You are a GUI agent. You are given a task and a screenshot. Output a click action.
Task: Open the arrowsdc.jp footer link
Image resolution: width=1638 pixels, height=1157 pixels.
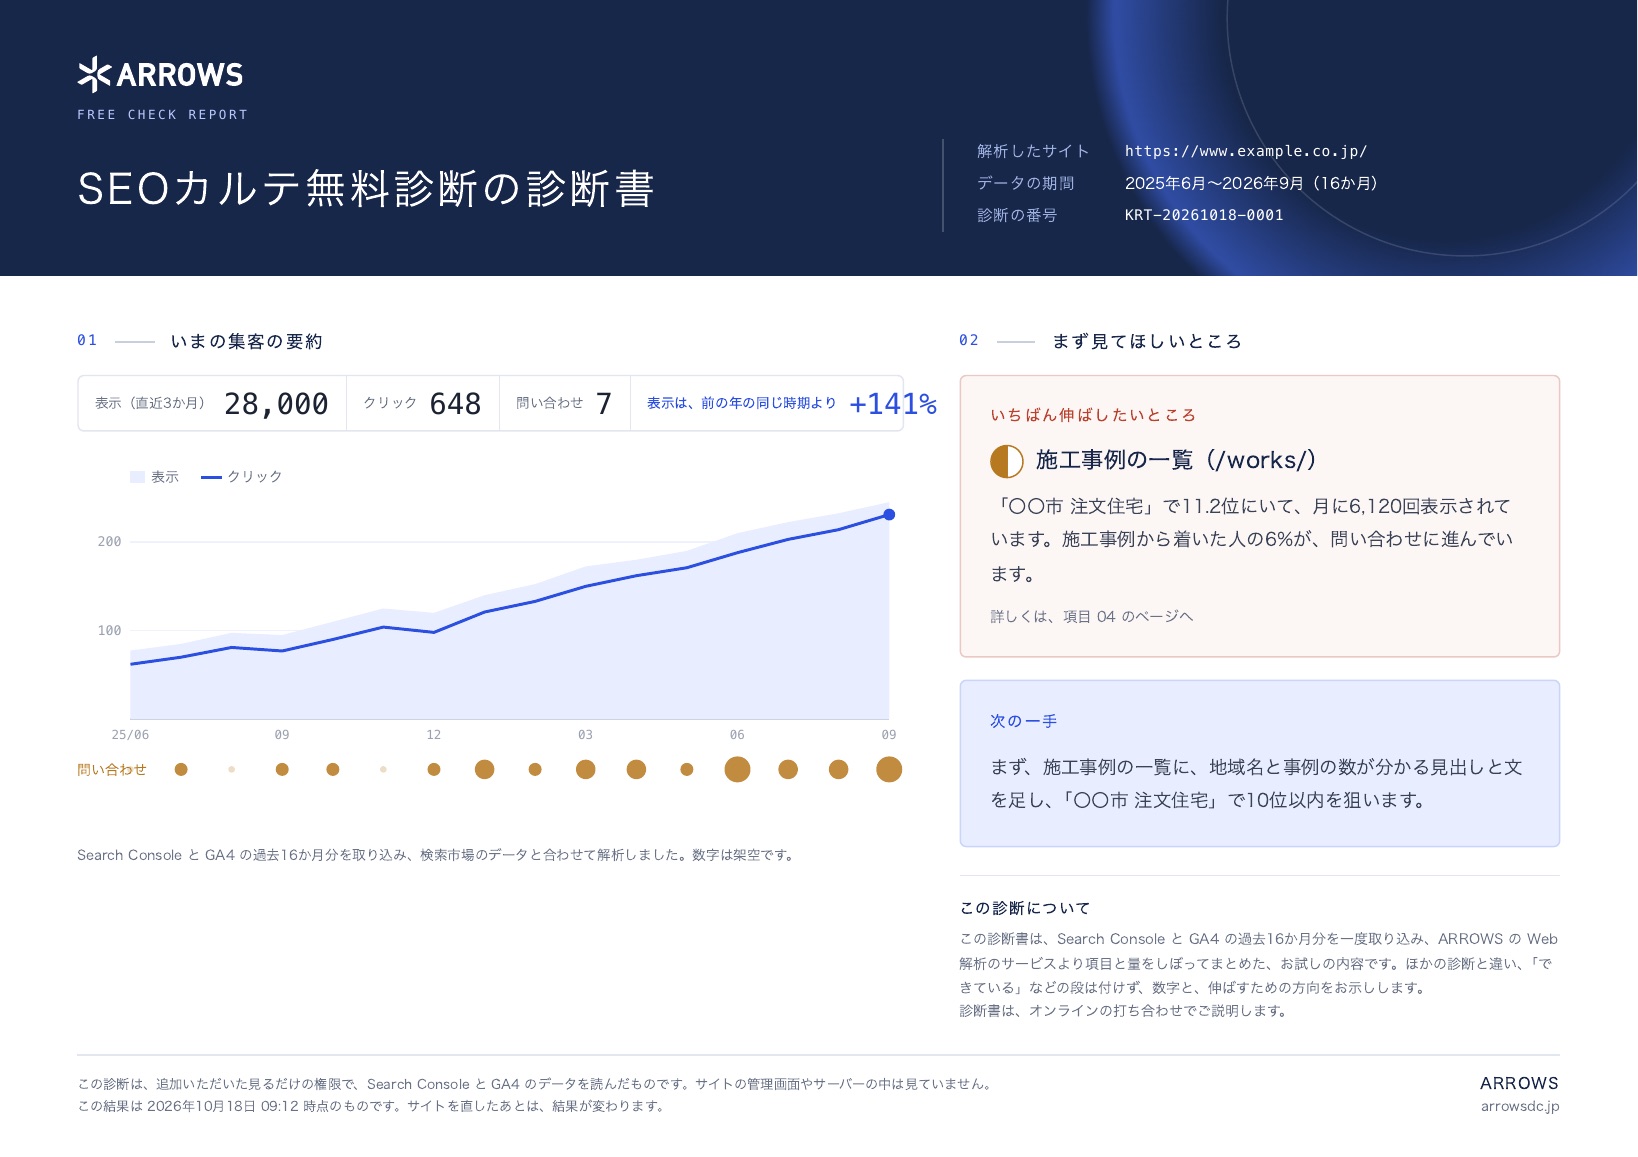tap(1520, 1106)
